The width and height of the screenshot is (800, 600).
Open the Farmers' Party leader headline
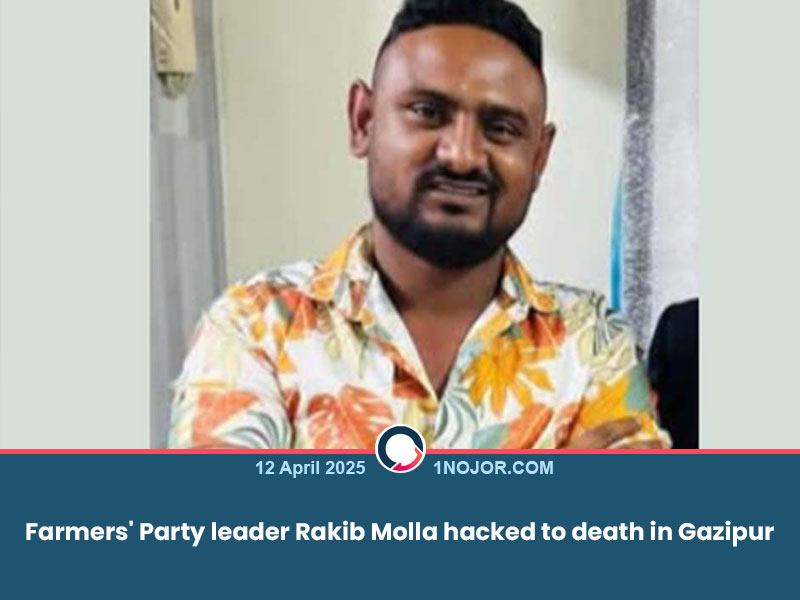tap(399, 532)
